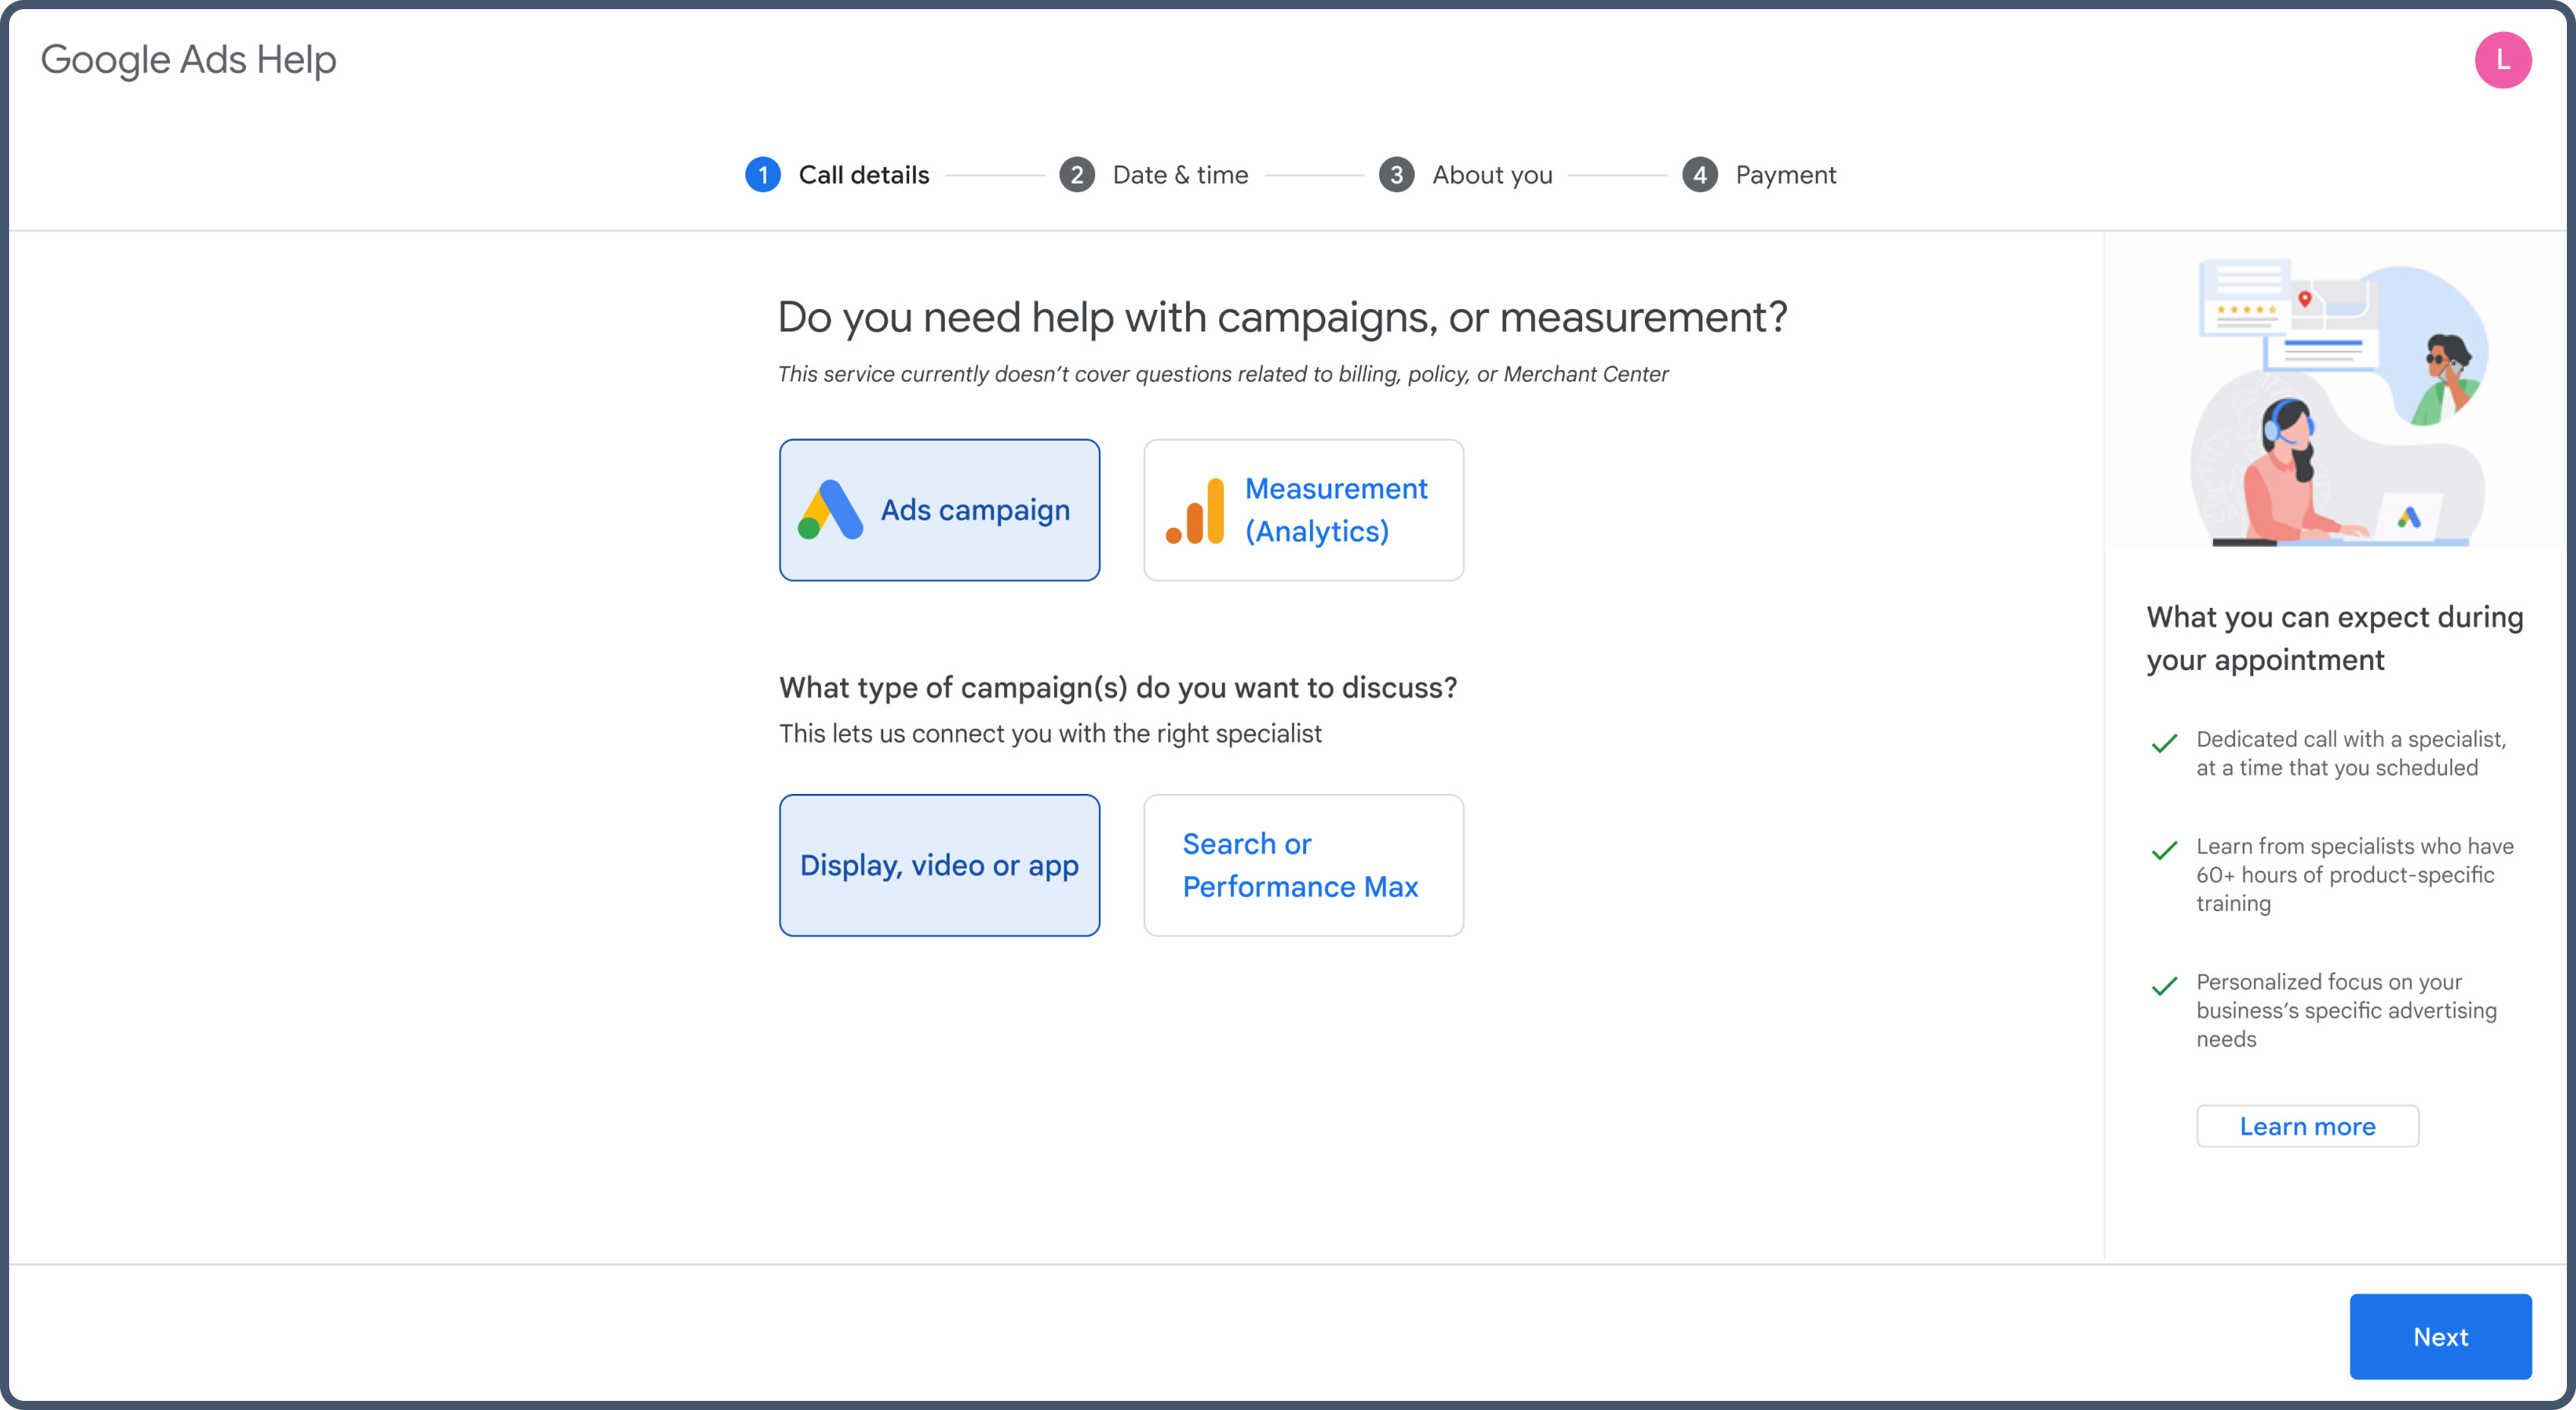Click the step 3 number circle
Viewport: 2576px width, 1410px height.
tap(1396, 175)
